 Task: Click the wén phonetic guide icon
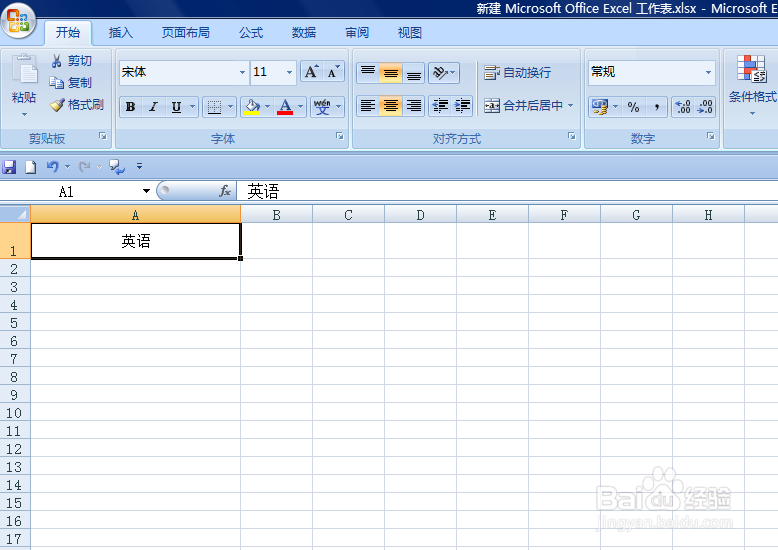[x=322, y=107]
